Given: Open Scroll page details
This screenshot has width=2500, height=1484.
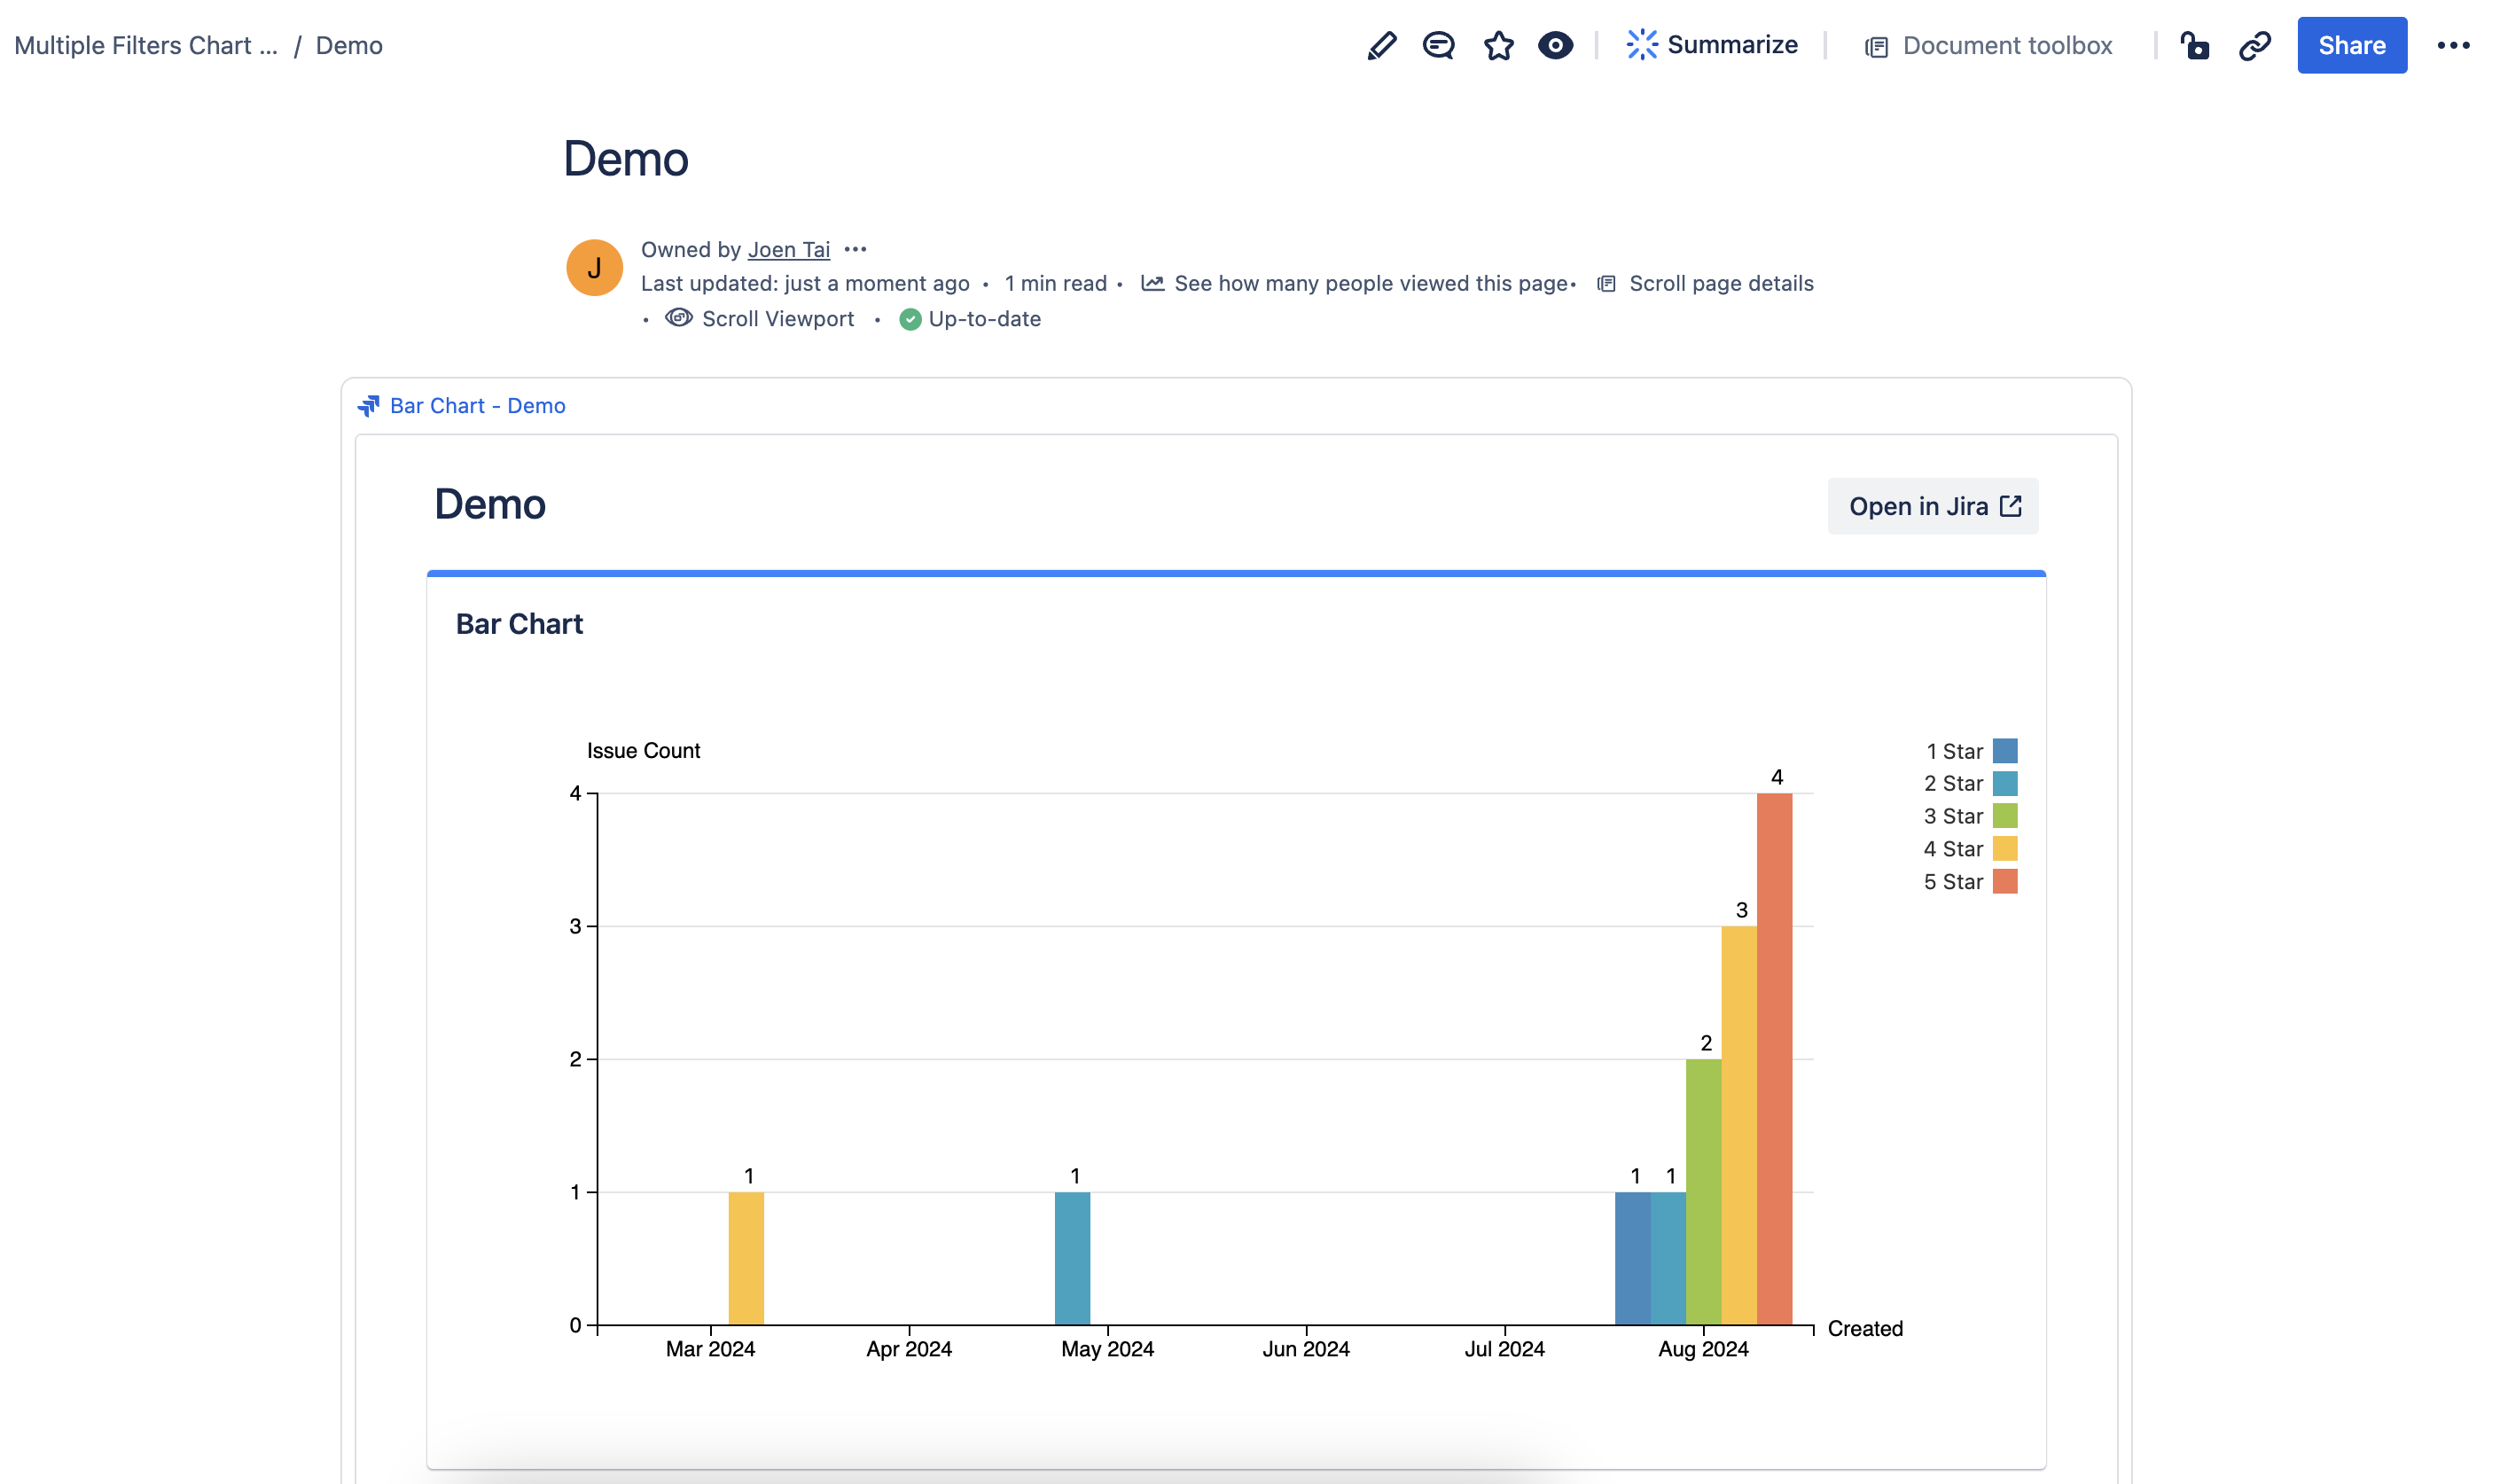Looking at the screenshot, I should point(1720,283).
